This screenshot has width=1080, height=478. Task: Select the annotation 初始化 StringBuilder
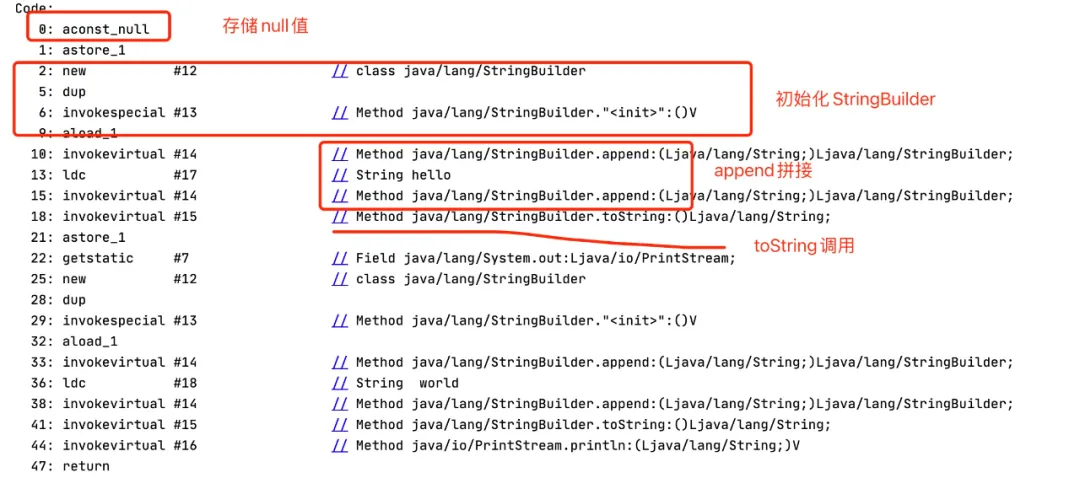click(855, 99)
